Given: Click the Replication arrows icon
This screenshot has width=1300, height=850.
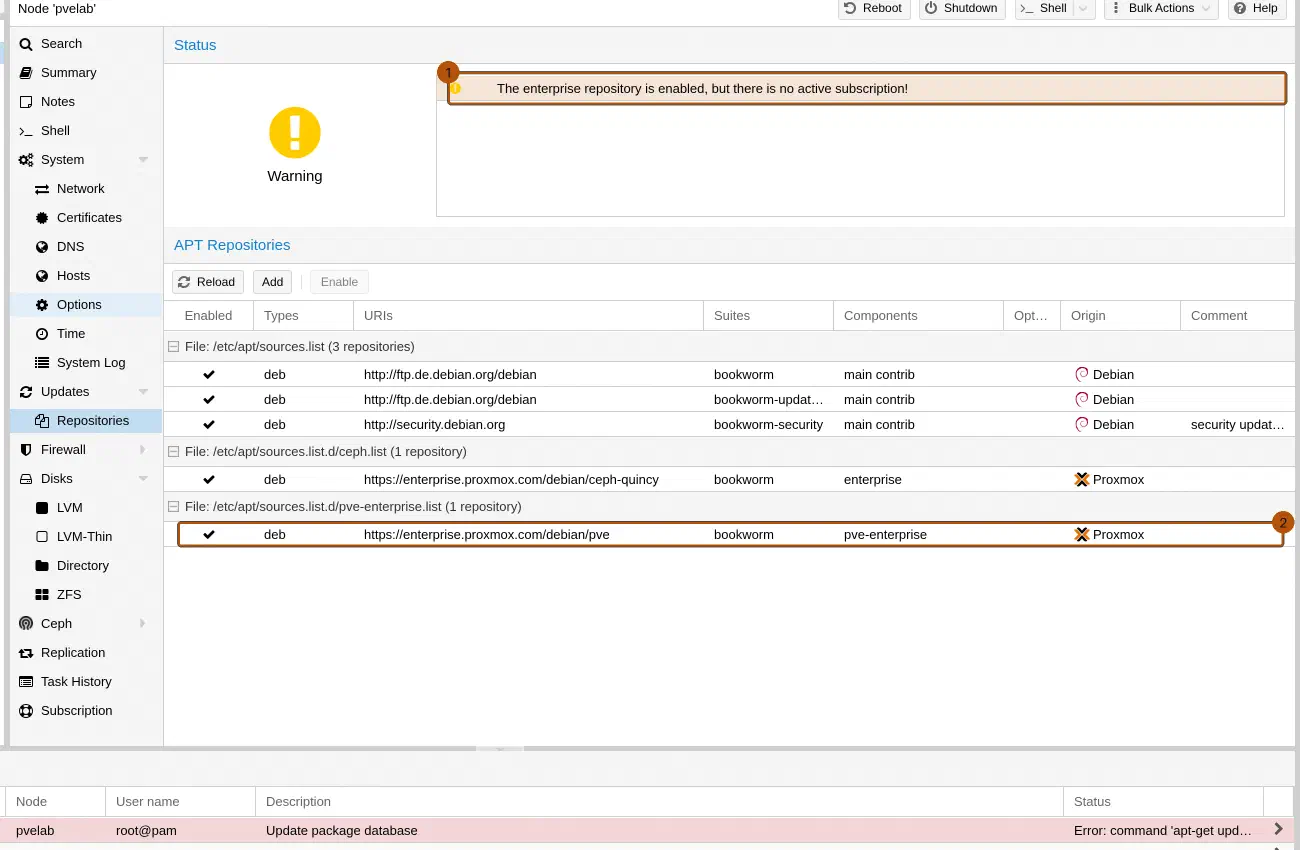Looking at the screenshot, I should (26, 653).
